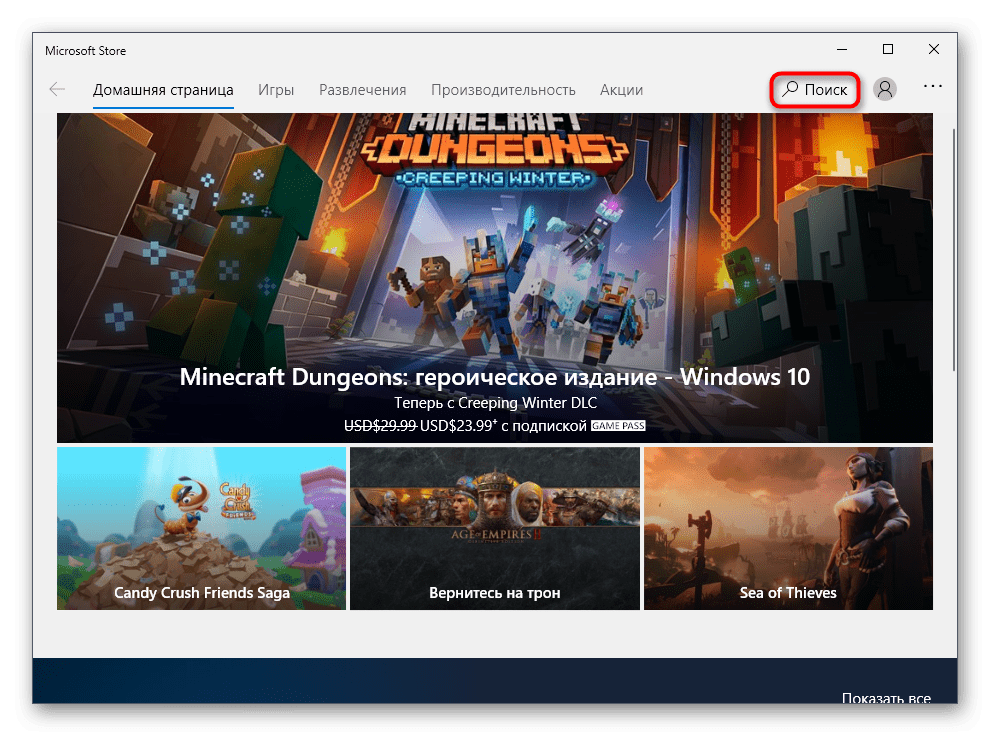990x736 pixels.
Task: Click the back arrow icon
Action: 57,89
